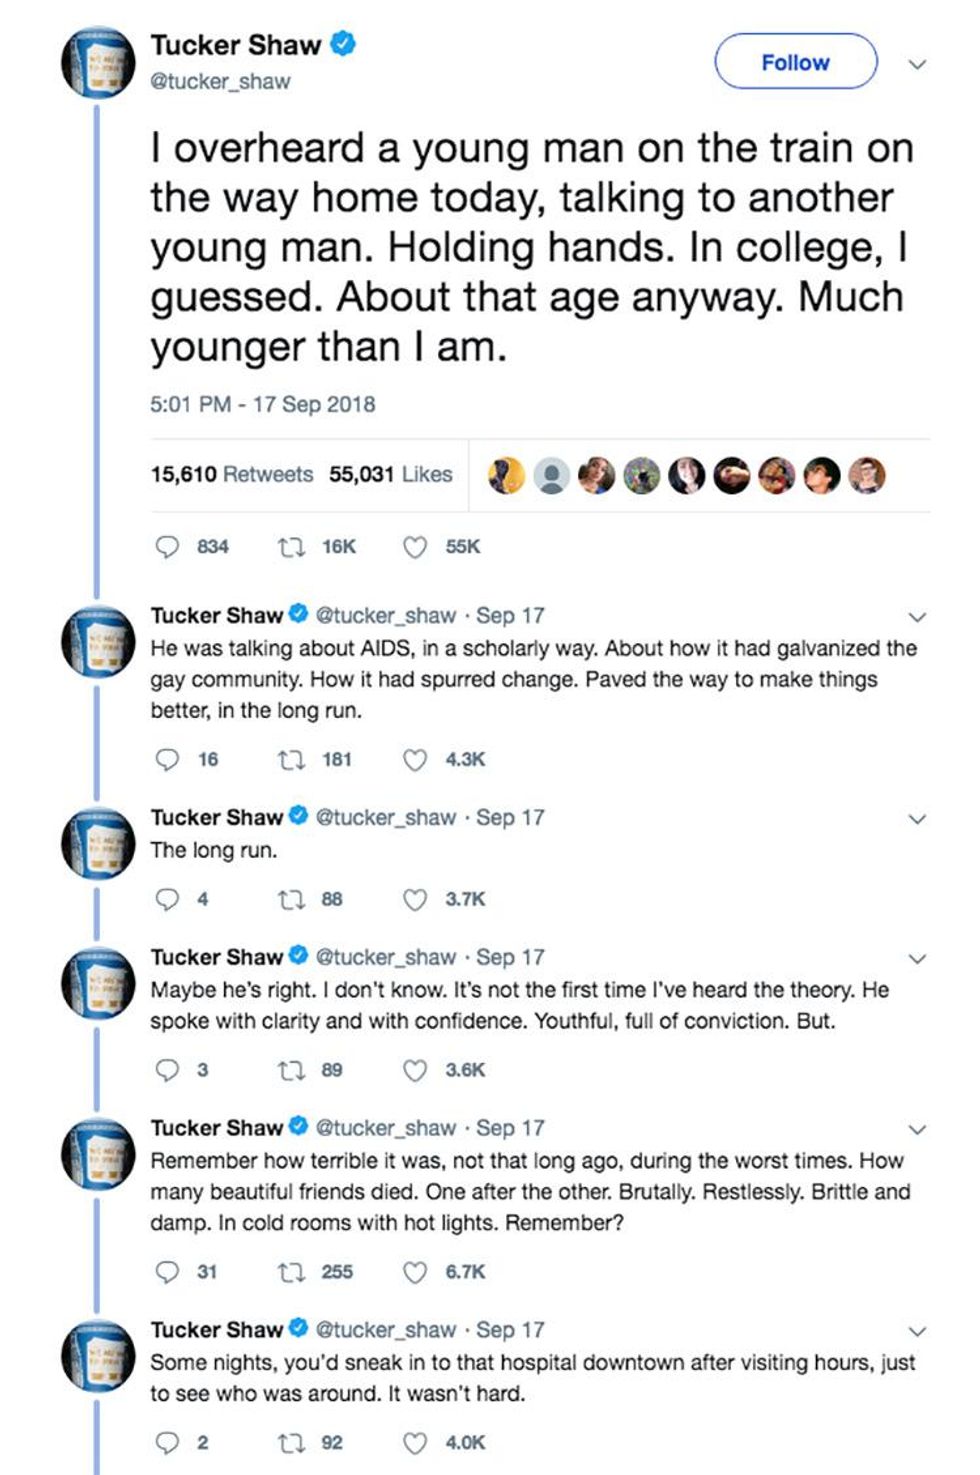
Task: Retweet the hospital downtown tweet
Action: click(x=291, y=1443)
